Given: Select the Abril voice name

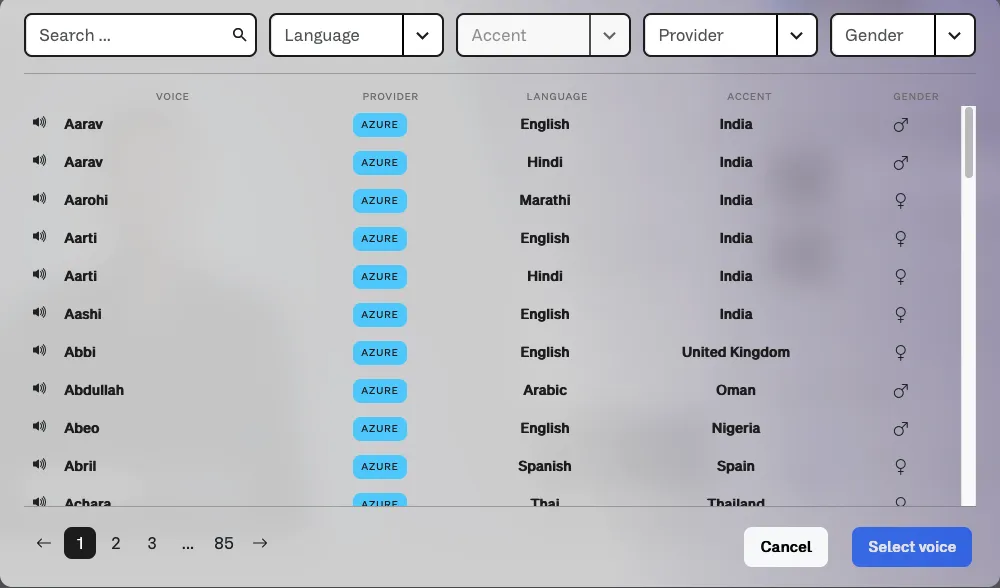Looking at the screenshot, I should 80,466.
